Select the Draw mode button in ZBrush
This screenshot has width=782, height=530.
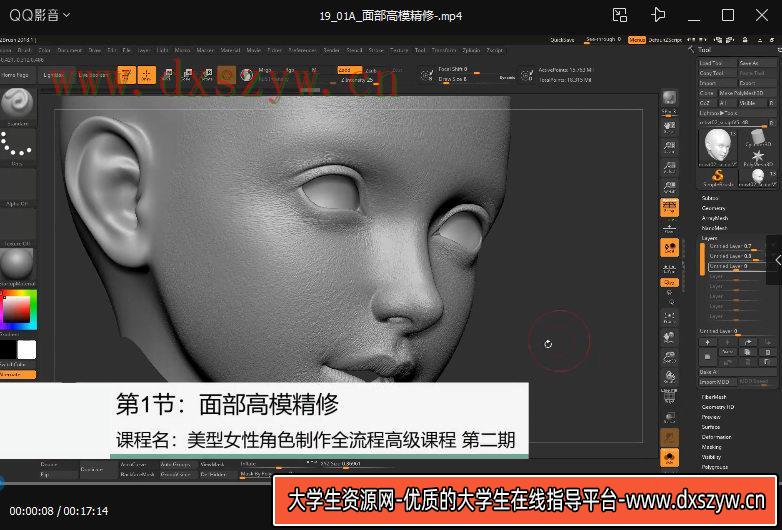coord(147,75)
